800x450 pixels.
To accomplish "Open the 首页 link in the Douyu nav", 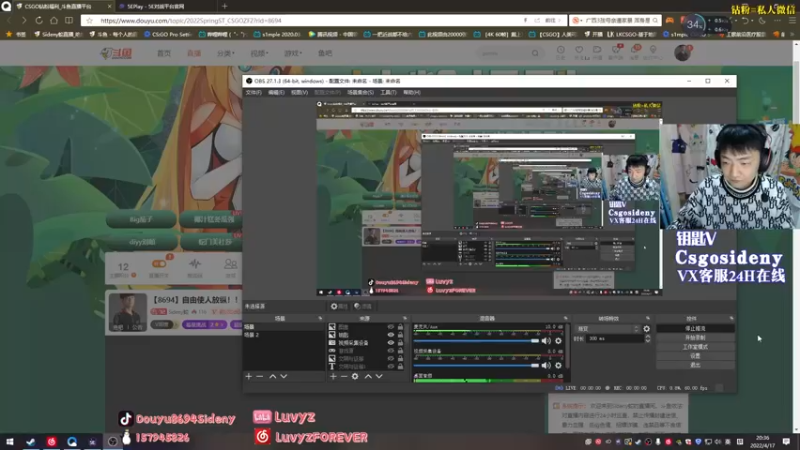I will pyautogui.click(x=164, y=53).
